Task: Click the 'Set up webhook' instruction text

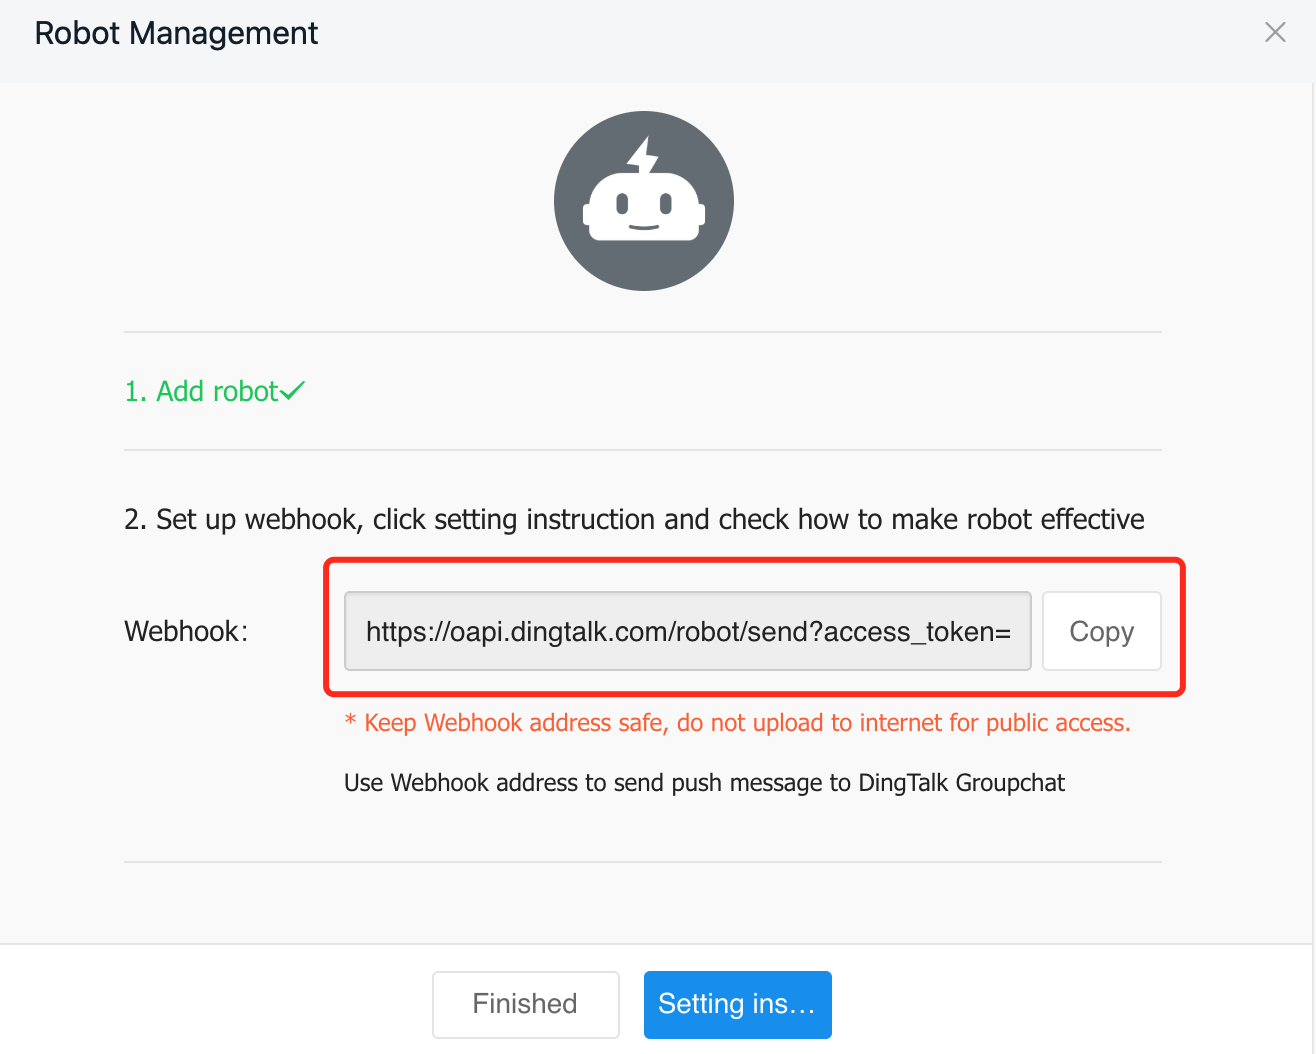Action: pyautogui.click(x=634, y=519)
